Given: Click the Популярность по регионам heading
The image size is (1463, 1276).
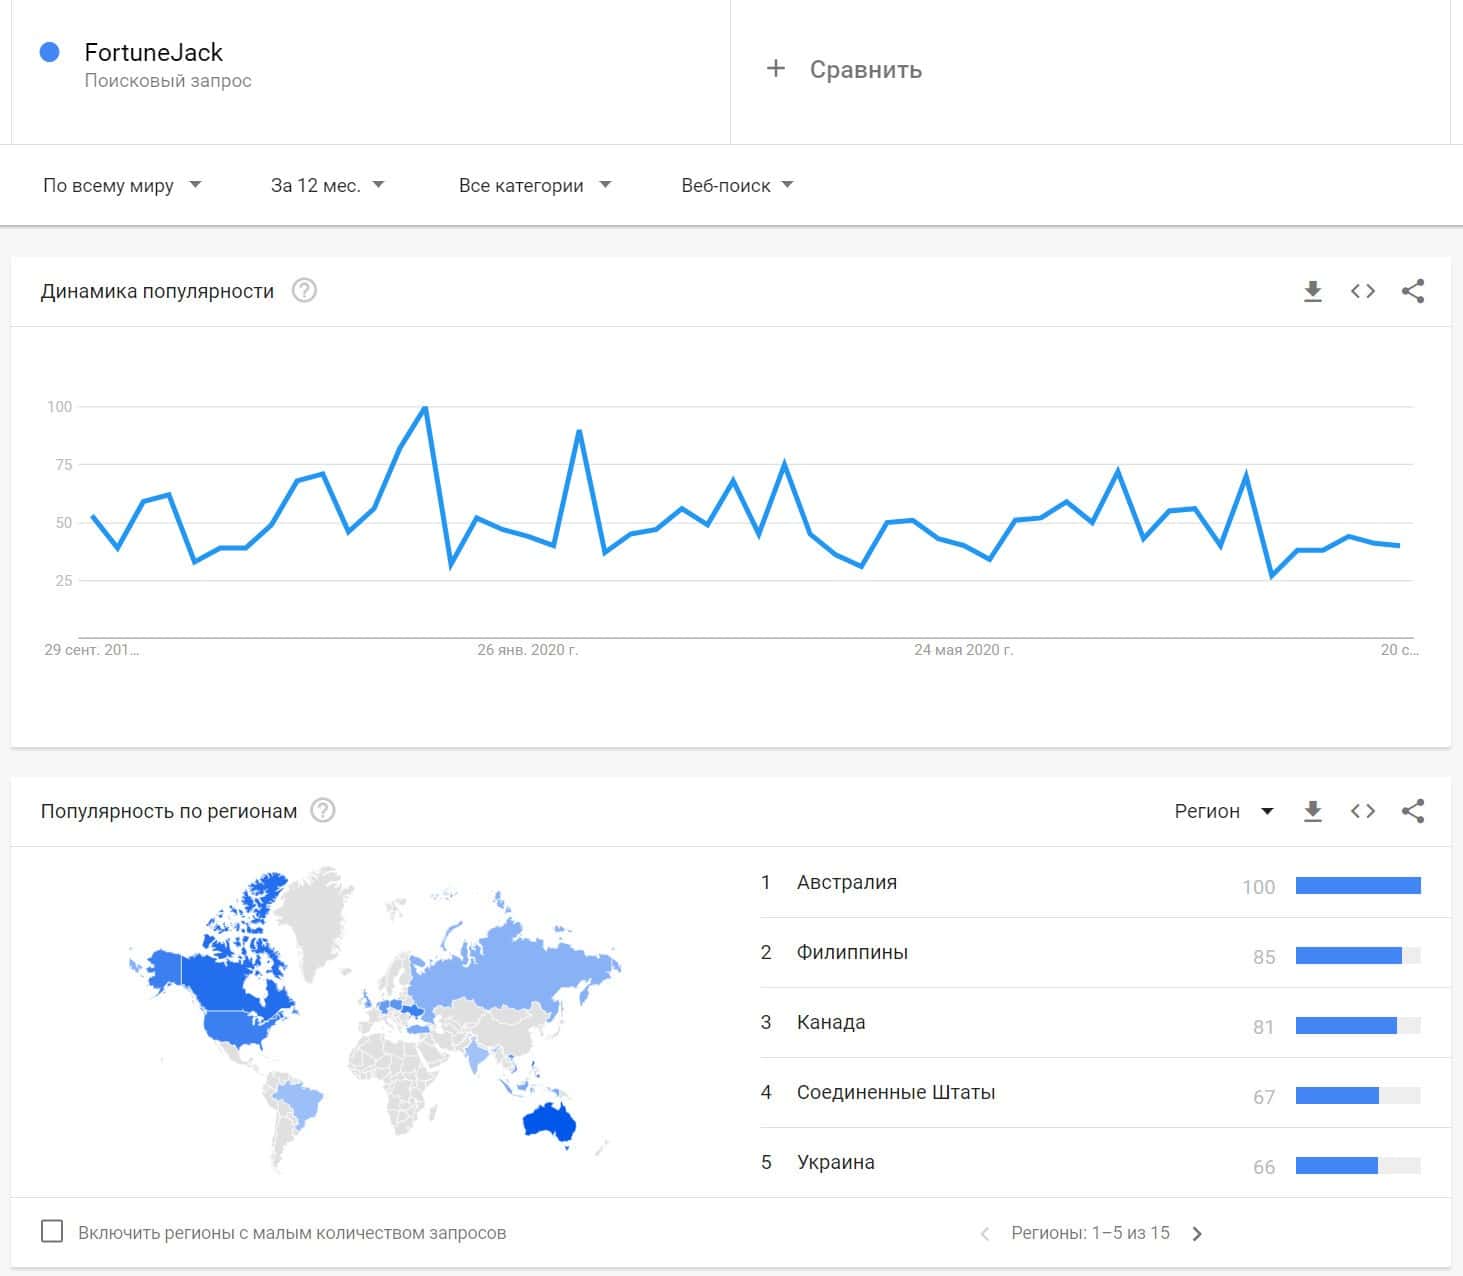Looking at the screenshot, I should [x=169, y=811].
